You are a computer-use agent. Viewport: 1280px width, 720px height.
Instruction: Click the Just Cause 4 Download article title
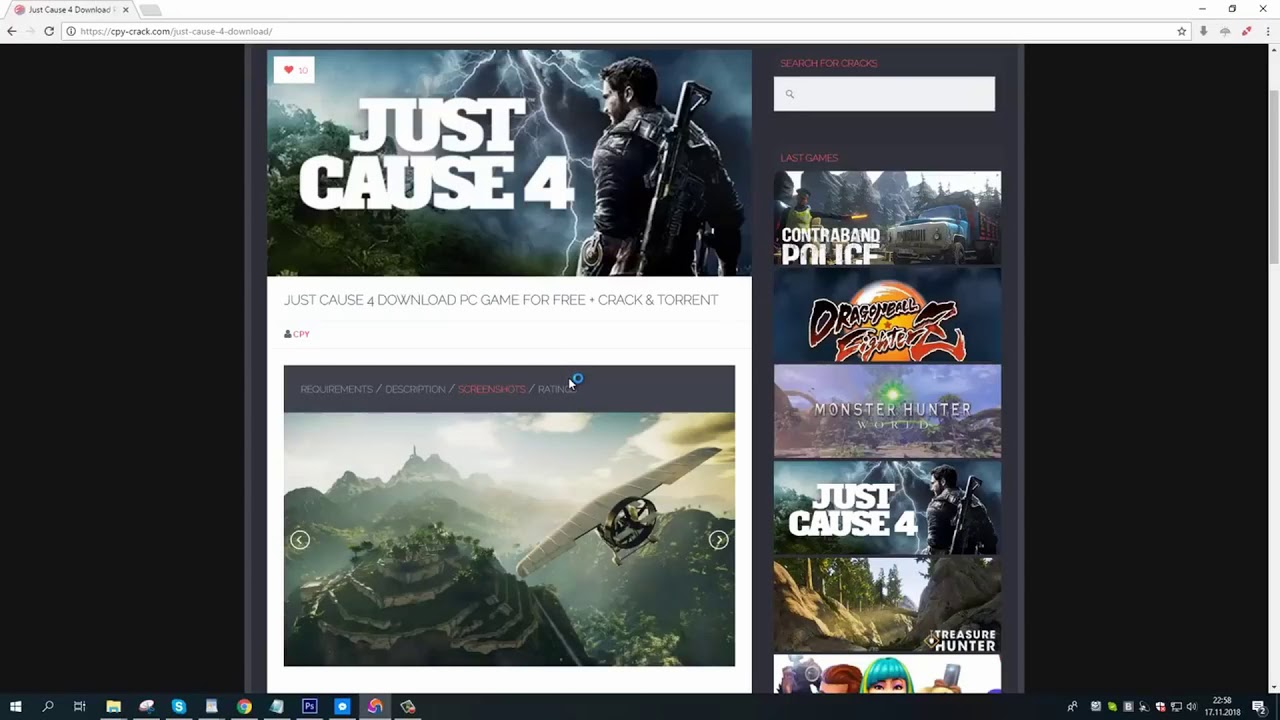[x=501, y=300]
